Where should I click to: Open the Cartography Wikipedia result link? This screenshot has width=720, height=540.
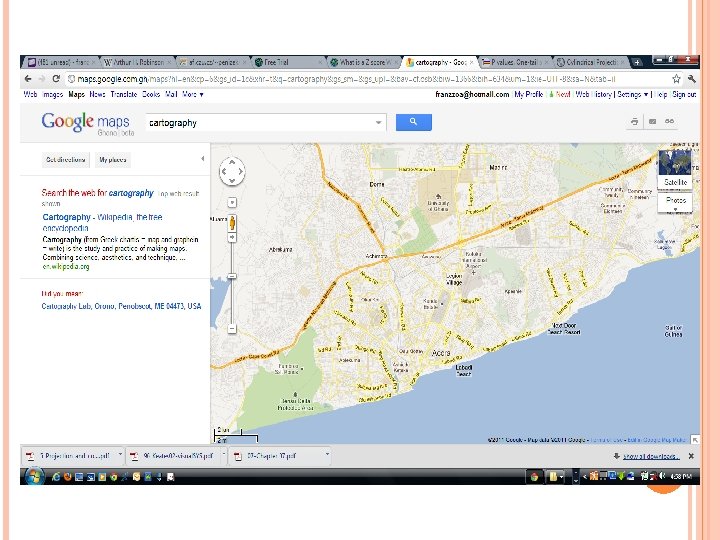click(x=102, y=222)
